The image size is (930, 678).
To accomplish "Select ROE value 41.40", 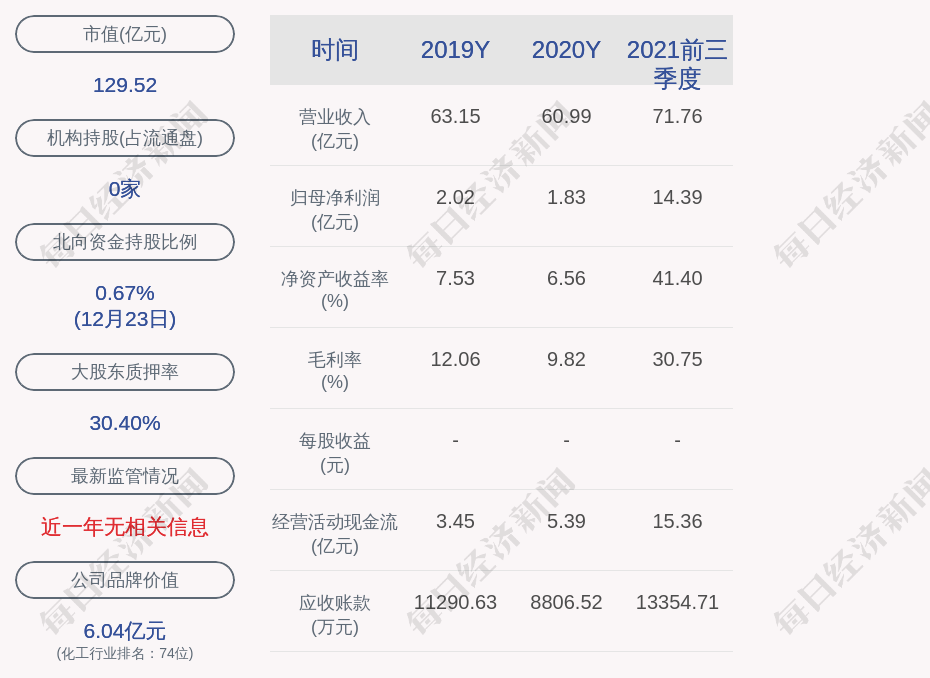I will coord(677,278).
